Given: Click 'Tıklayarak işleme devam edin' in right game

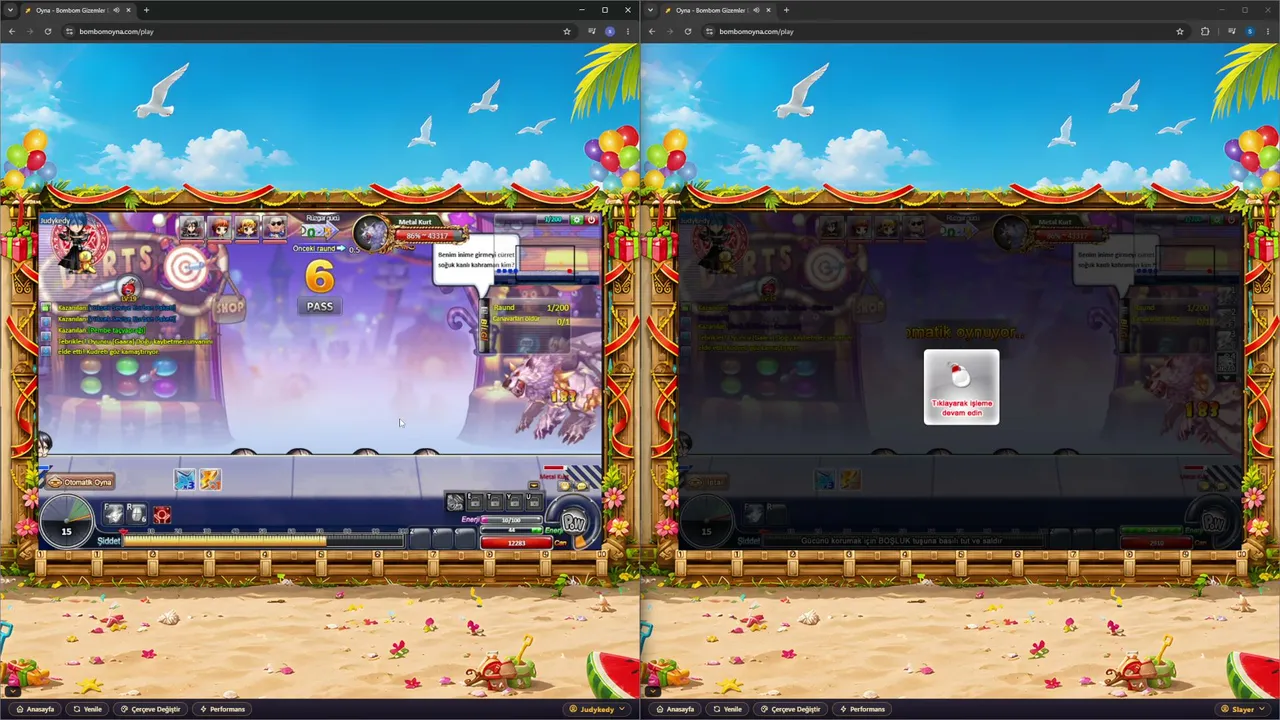Looking at the screenshot, I should pyautogui.click(x=961, y=387).
